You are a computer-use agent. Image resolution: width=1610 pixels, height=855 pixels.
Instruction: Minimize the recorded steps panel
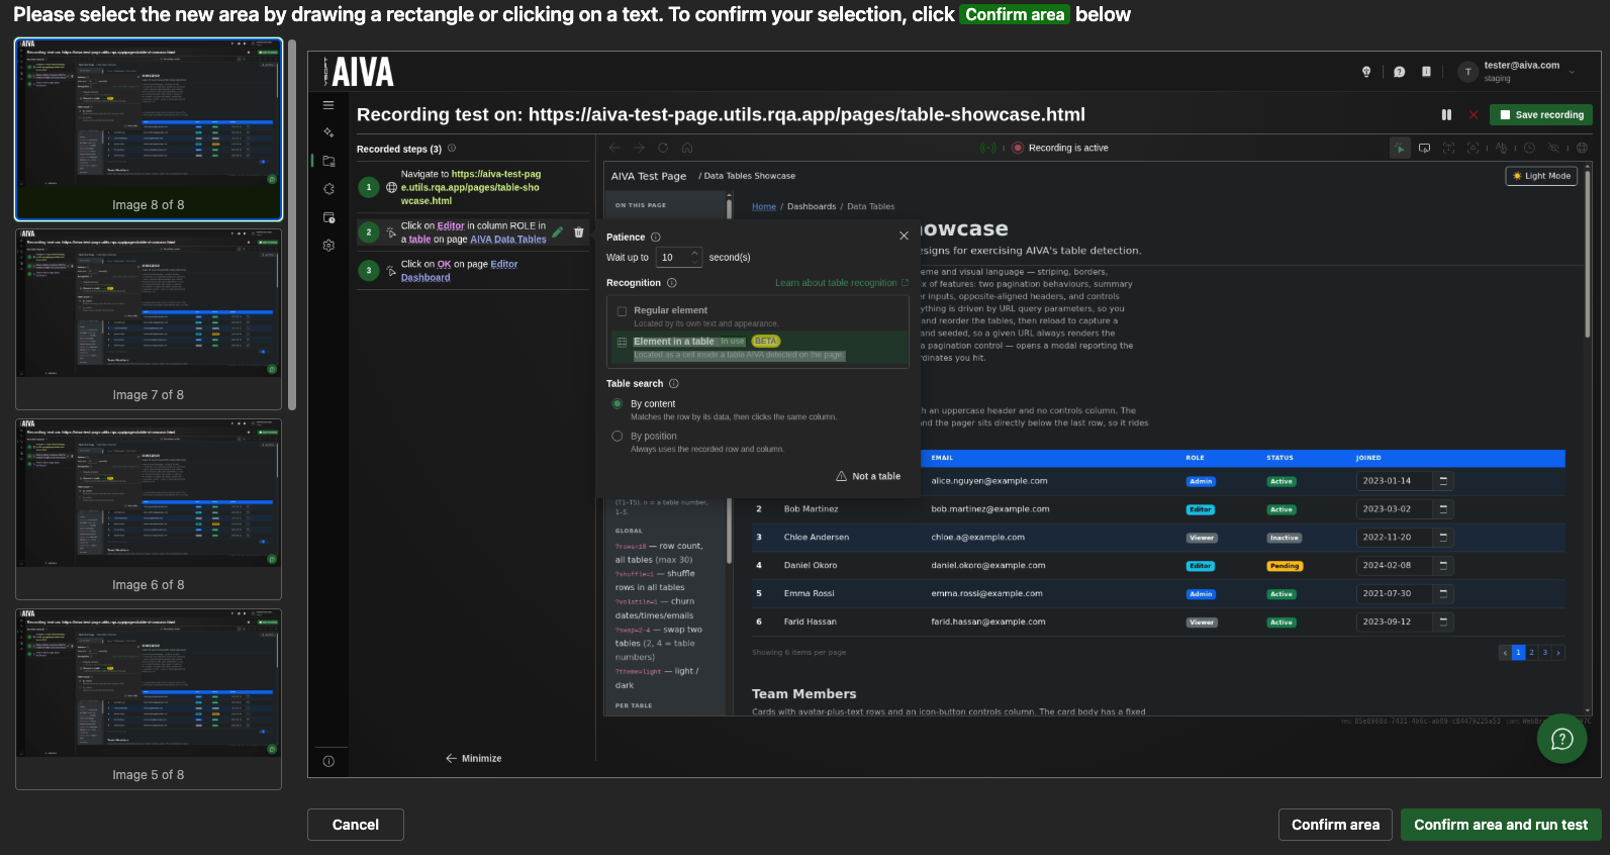[474, 758]
